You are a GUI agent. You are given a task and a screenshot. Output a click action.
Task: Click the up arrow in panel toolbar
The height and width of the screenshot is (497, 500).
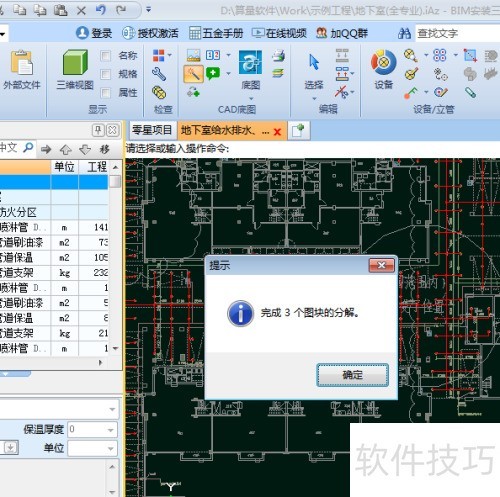tap(65, 150)
